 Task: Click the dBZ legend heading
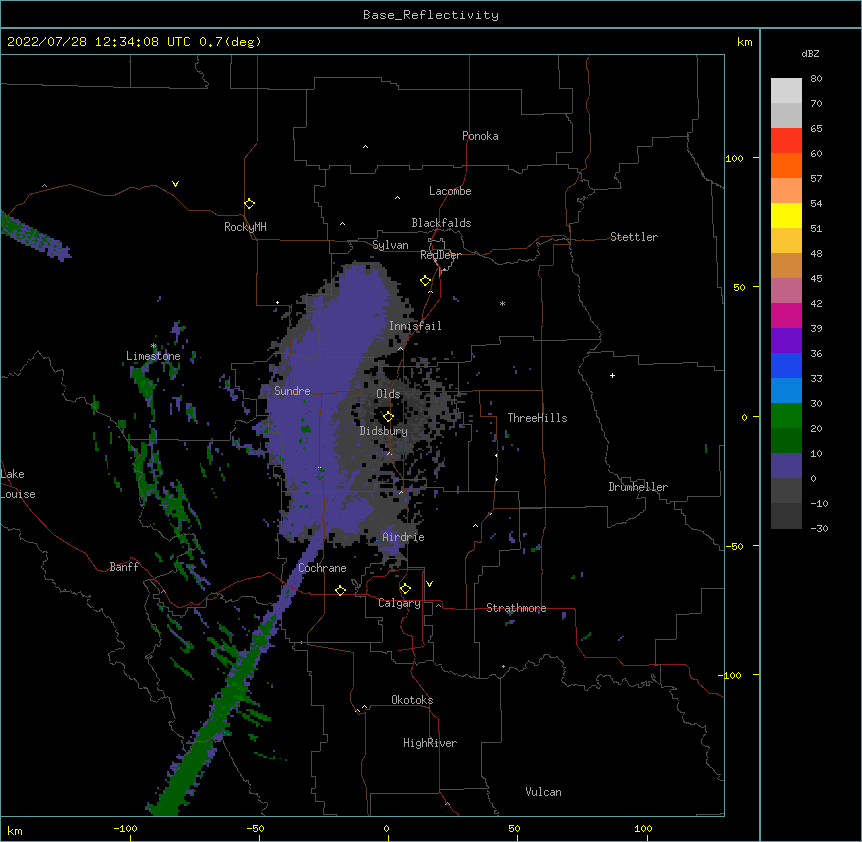click(810, 54)
